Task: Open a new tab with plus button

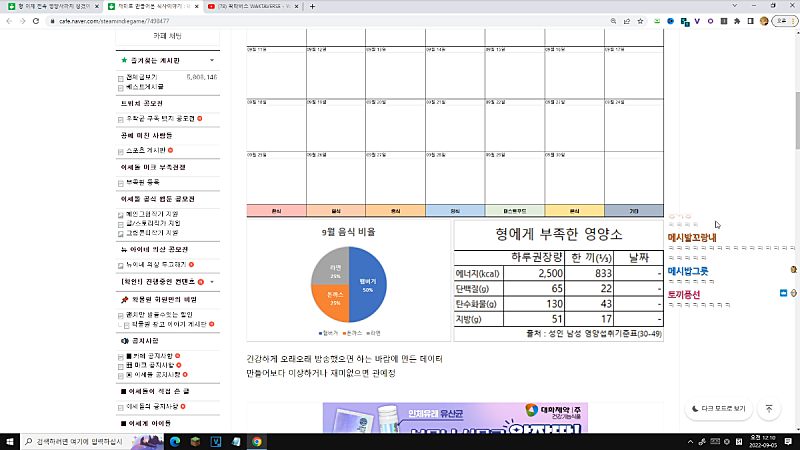Action: pyautogui.click(x=312, y=6)
